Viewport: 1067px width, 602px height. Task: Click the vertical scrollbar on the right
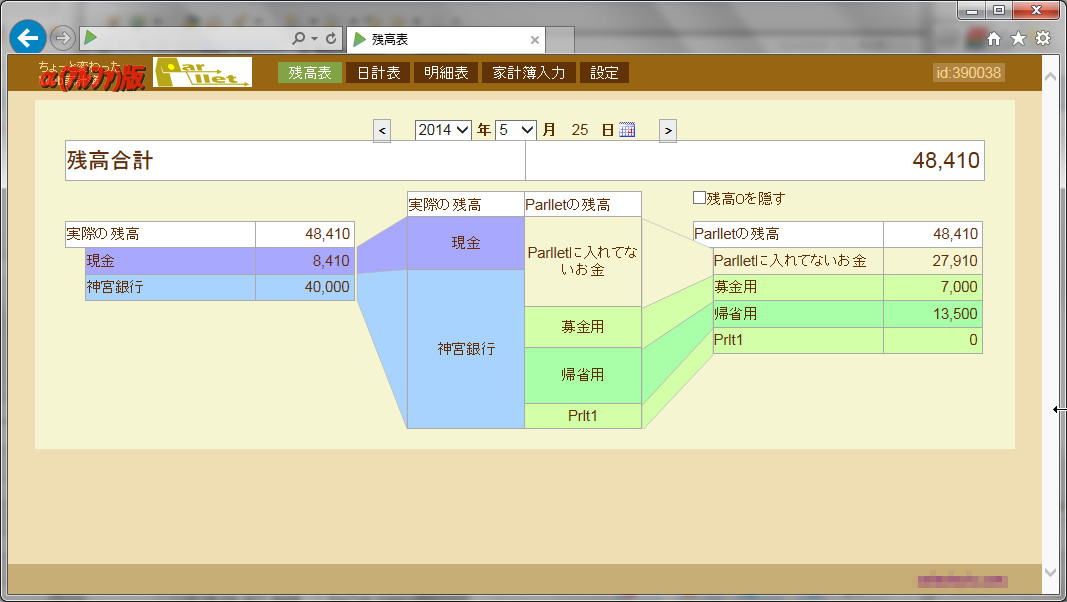1051,300
